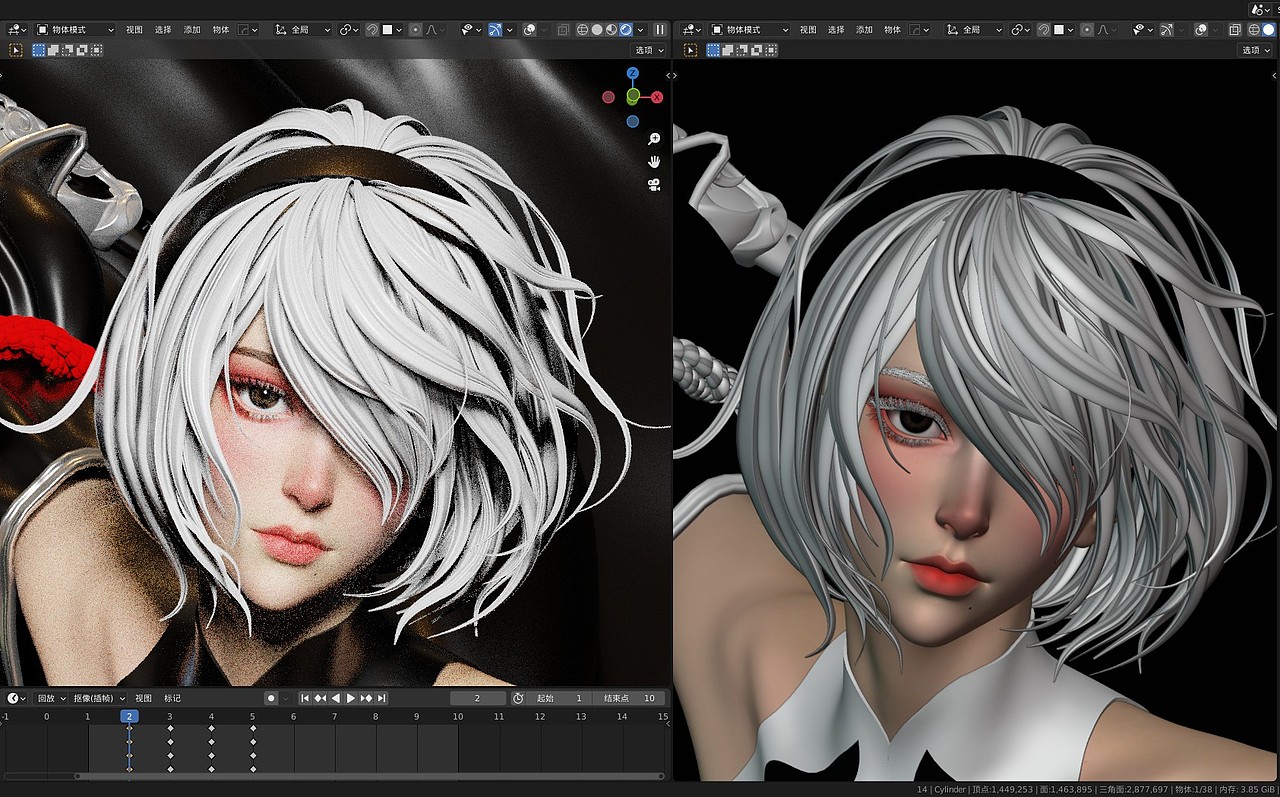Jump to first frame of animation
Viewport: 1280px width, 797px height.
(x=306, y=698)
